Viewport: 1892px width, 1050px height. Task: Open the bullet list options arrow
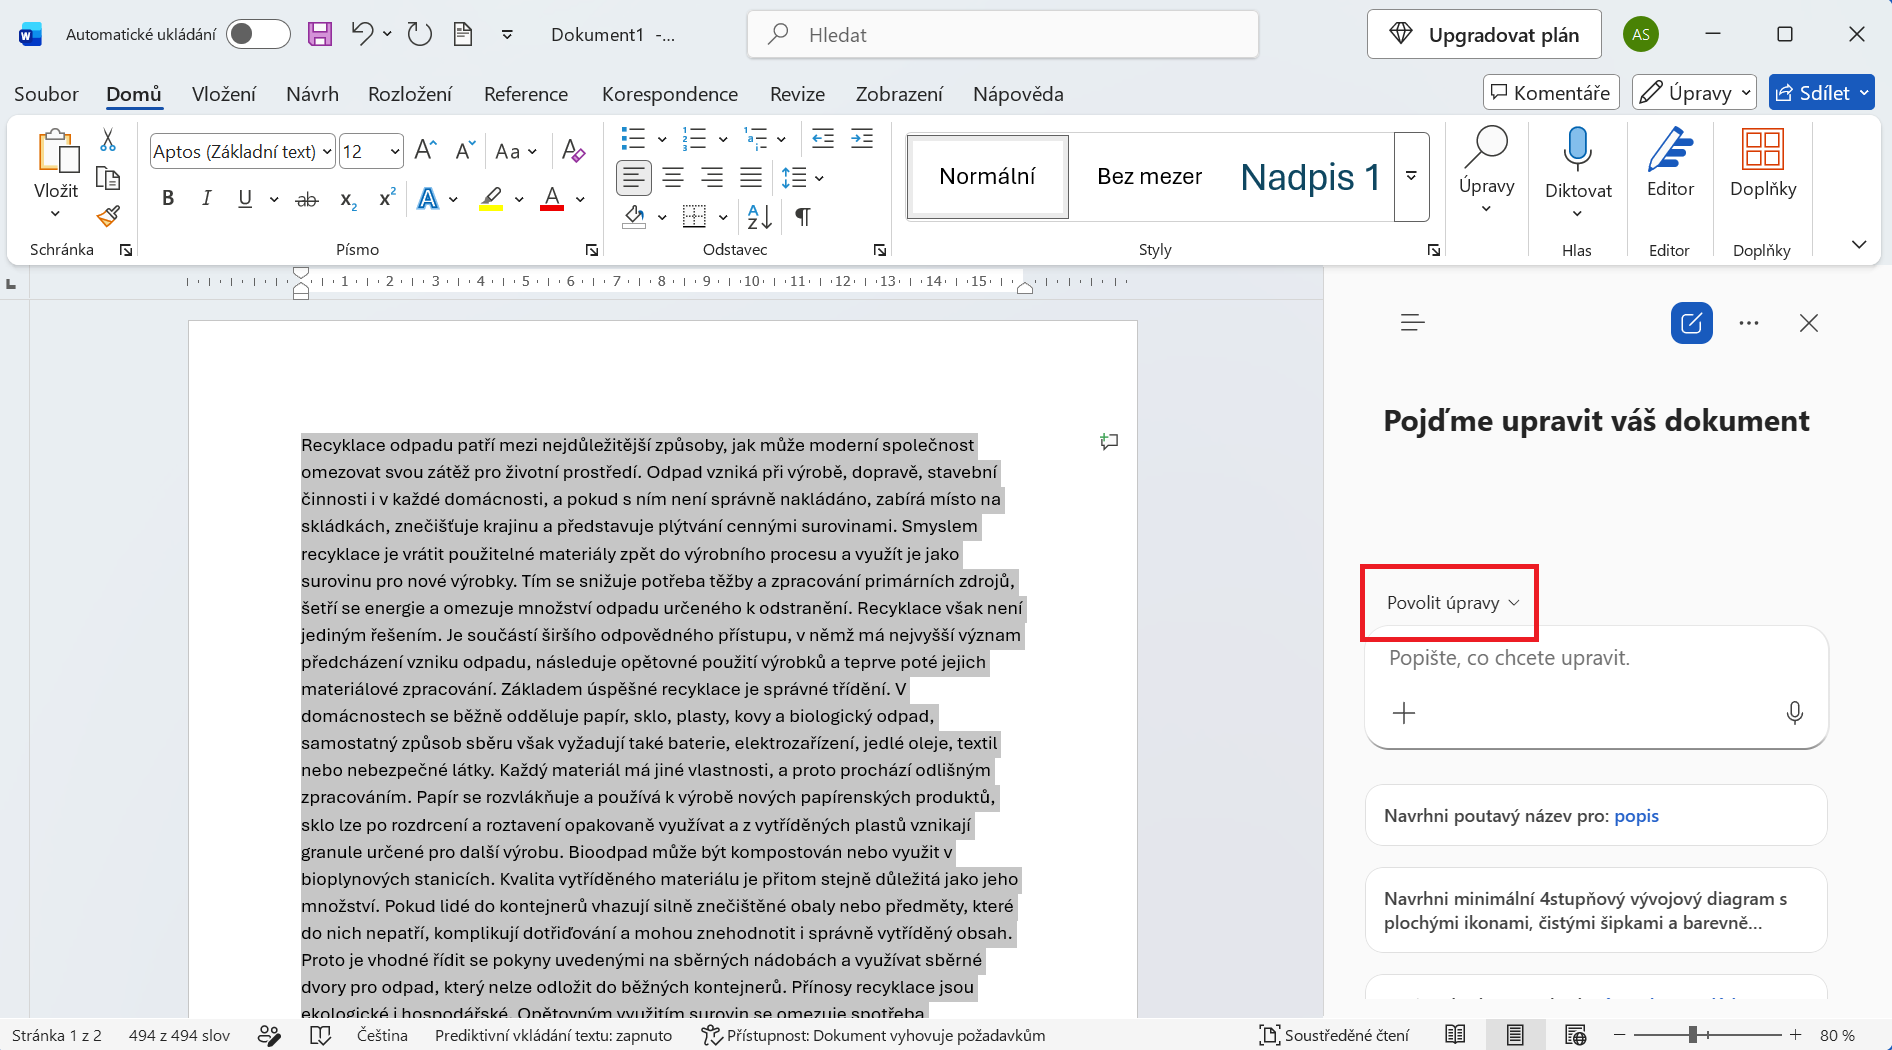(x=661, y=139)
